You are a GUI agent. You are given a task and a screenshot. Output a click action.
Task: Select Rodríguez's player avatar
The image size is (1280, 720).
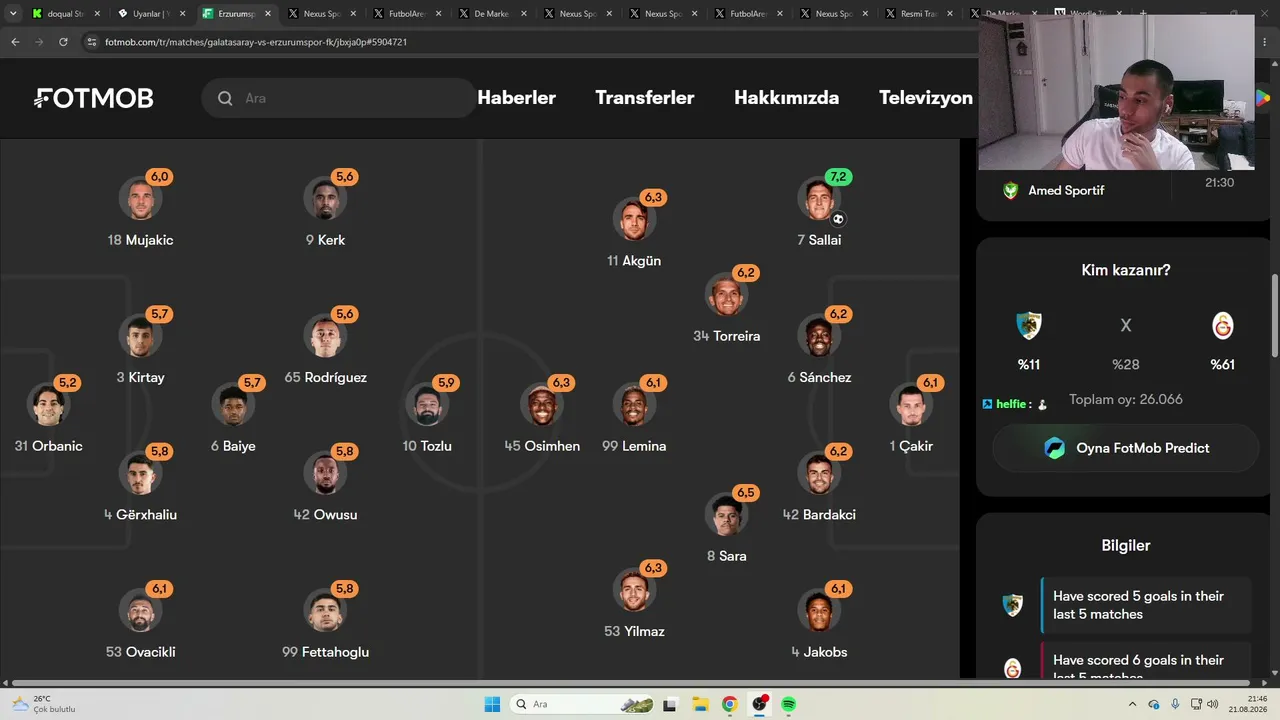coord(325,336)
